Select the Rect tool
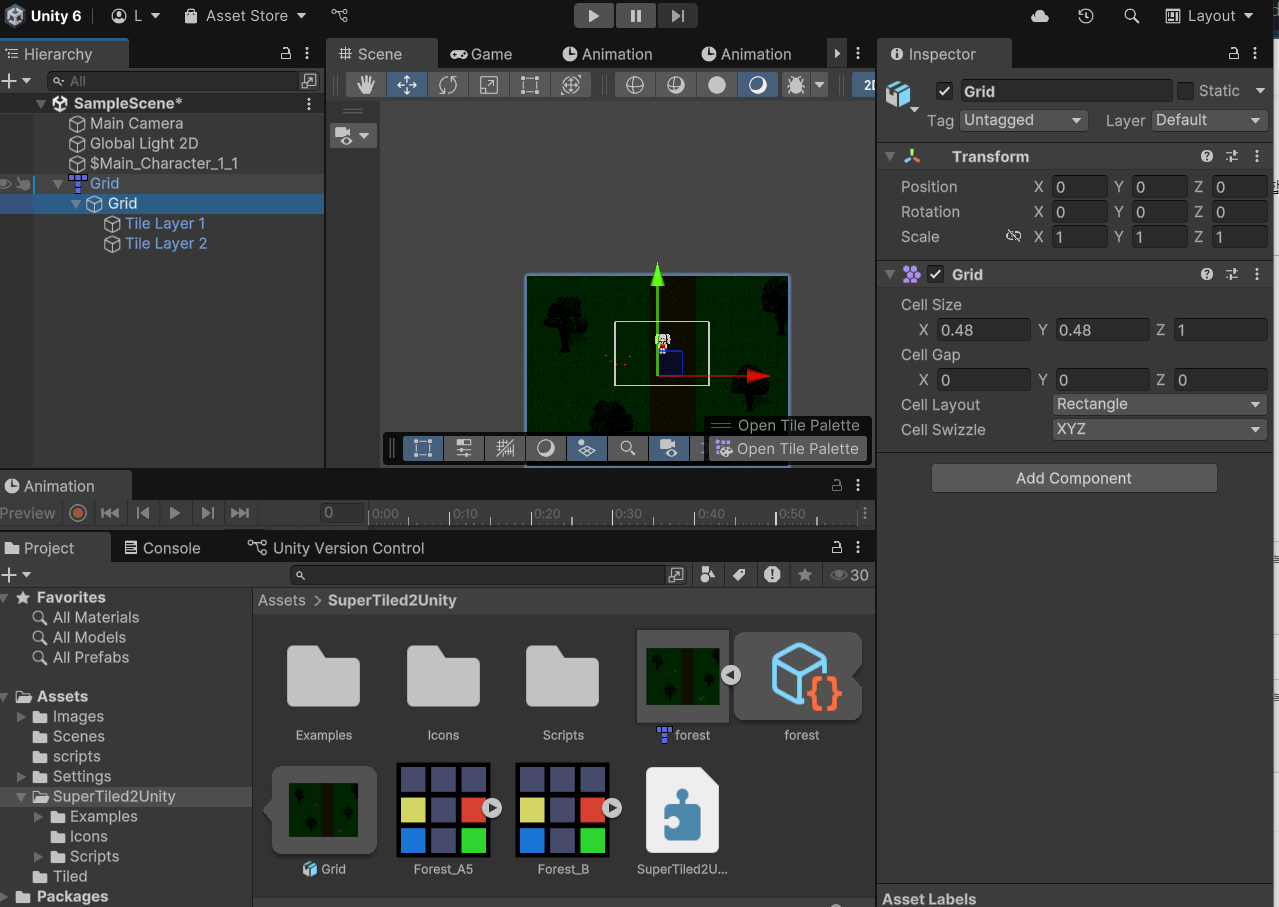This screenshot has height=907, width=1279. 530,85
